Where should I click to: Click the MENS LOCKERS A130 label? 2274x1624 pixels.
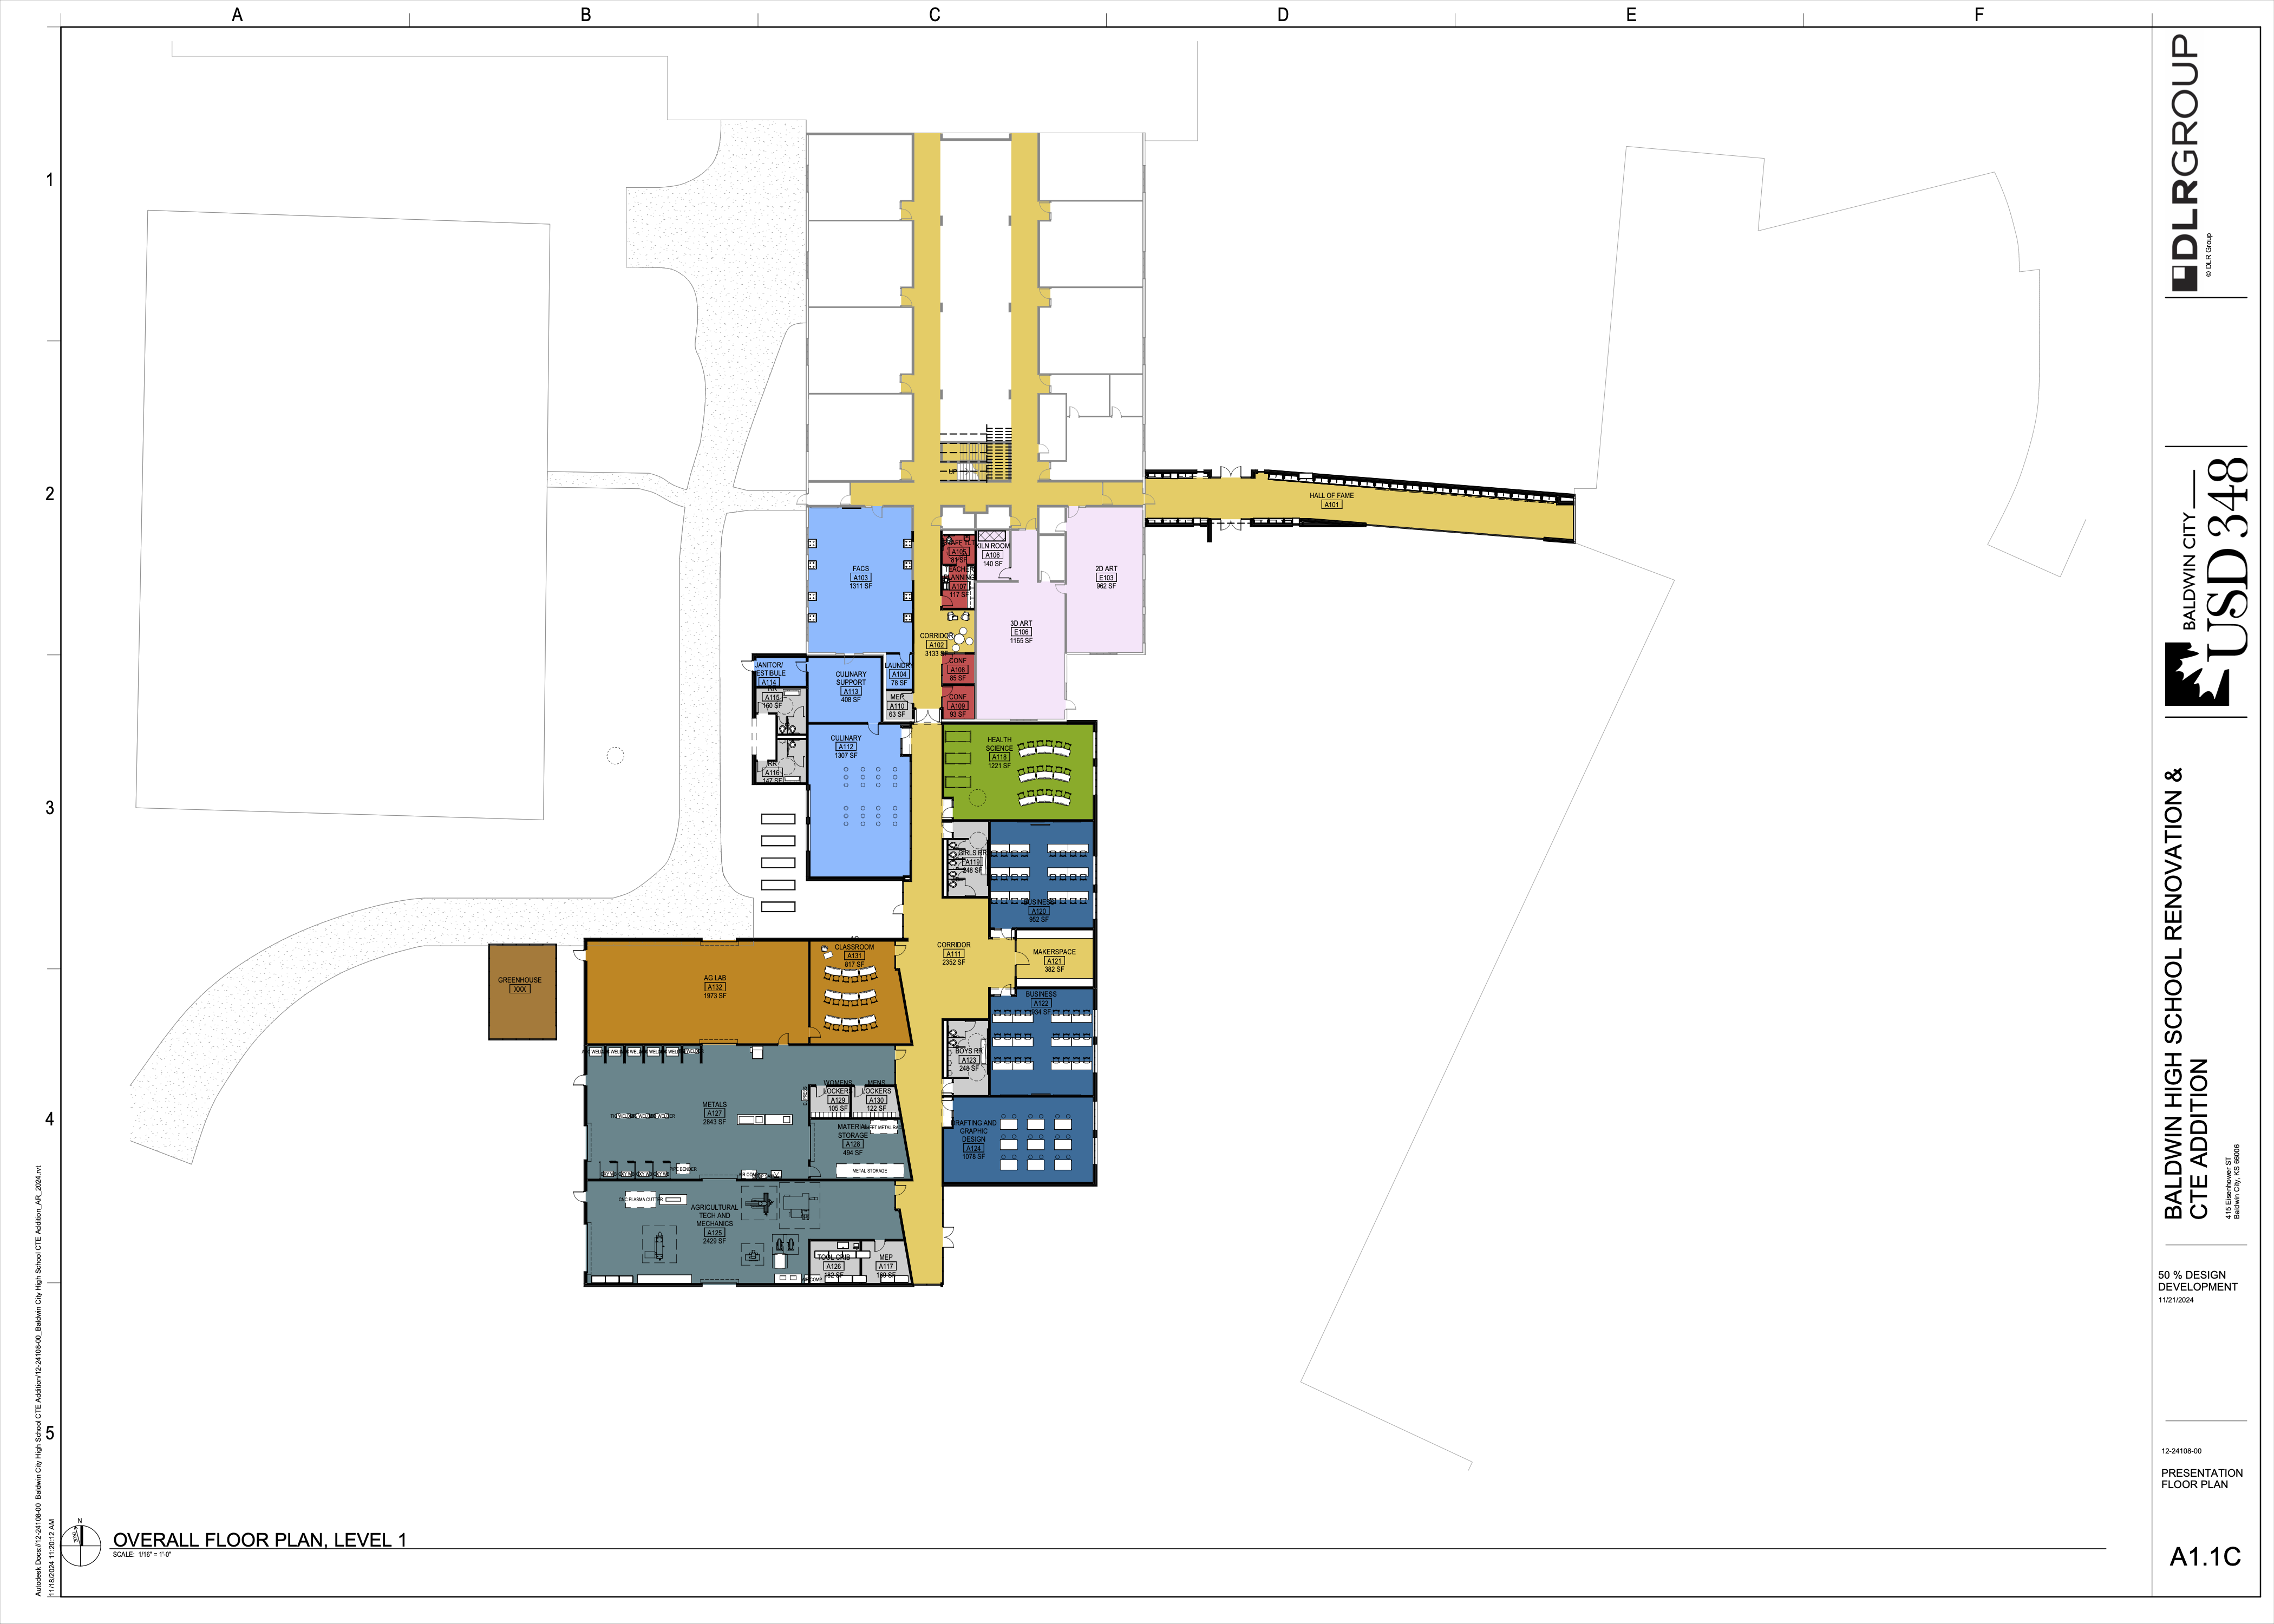click(876, 1095)
